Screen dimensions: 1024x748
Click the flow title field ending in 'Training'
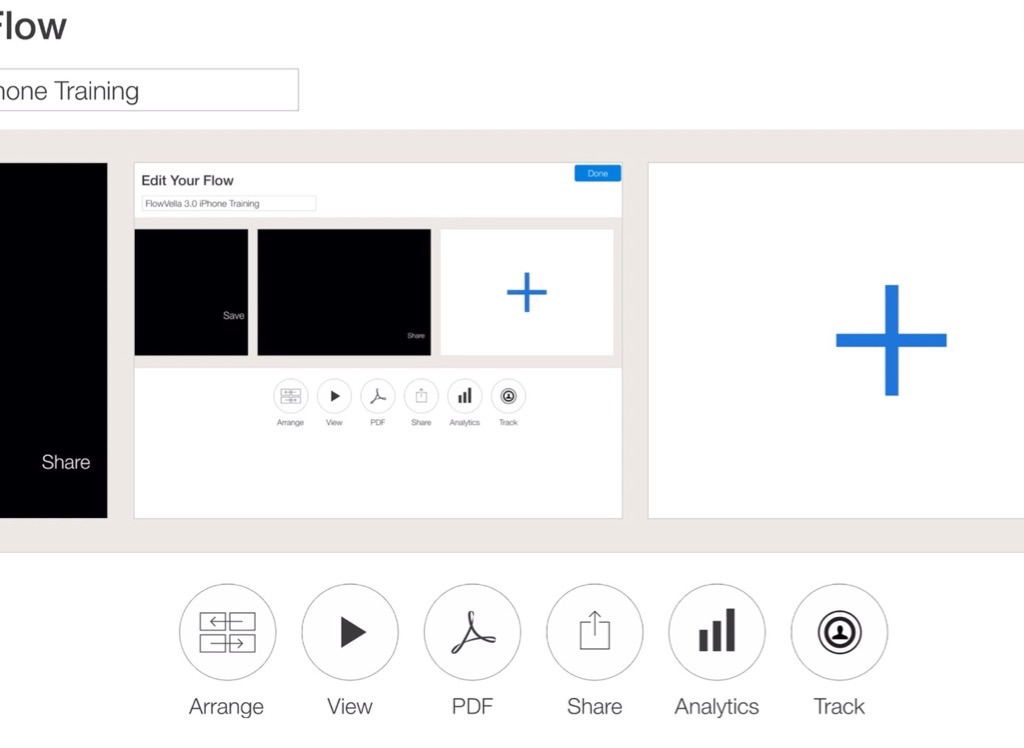(x=148, y=91)
